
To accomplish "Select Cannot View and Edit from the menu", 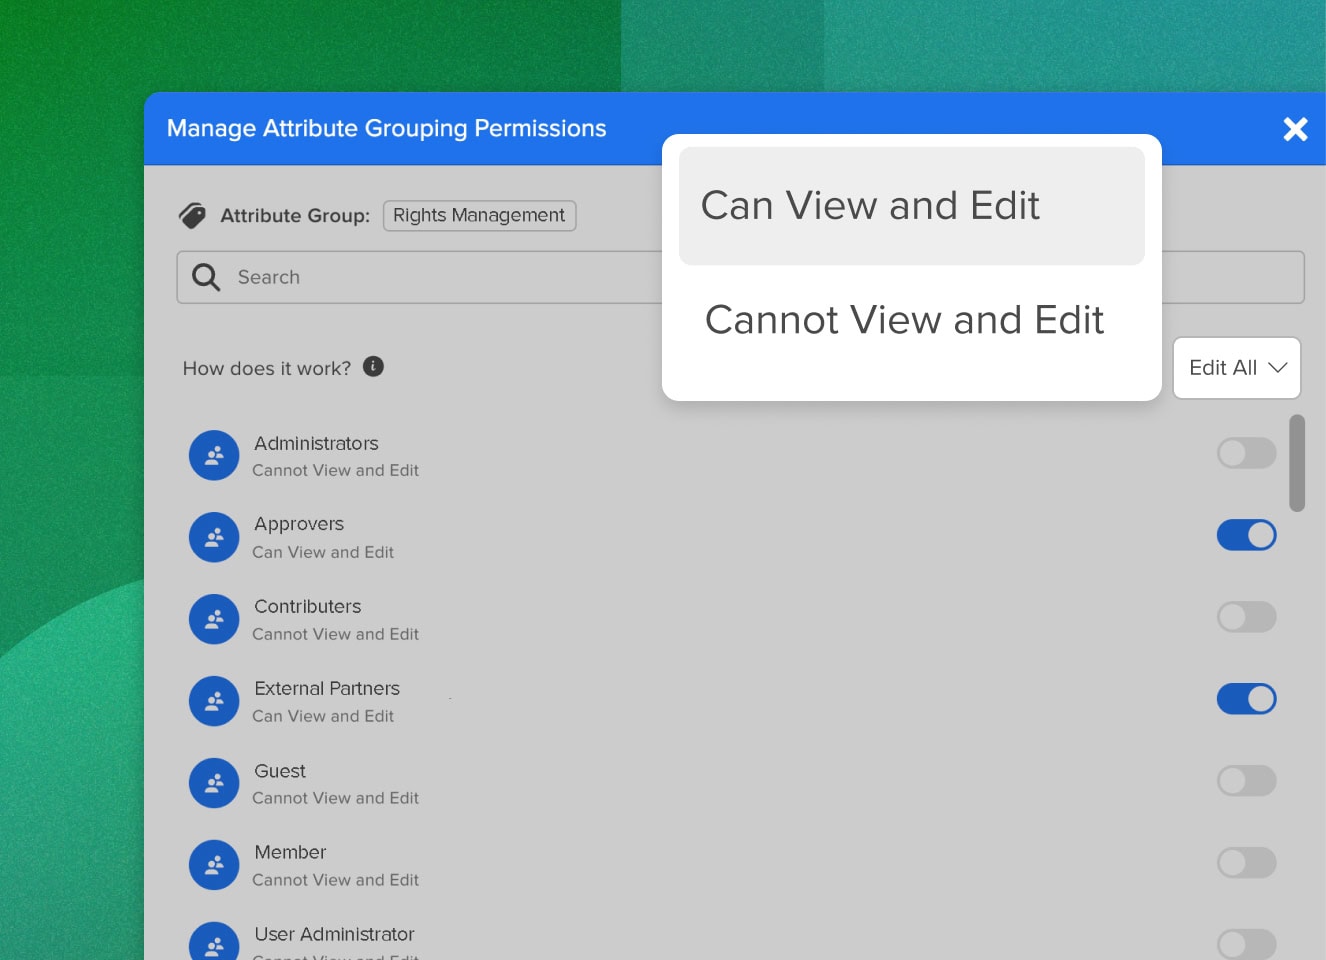I will 904,319.
